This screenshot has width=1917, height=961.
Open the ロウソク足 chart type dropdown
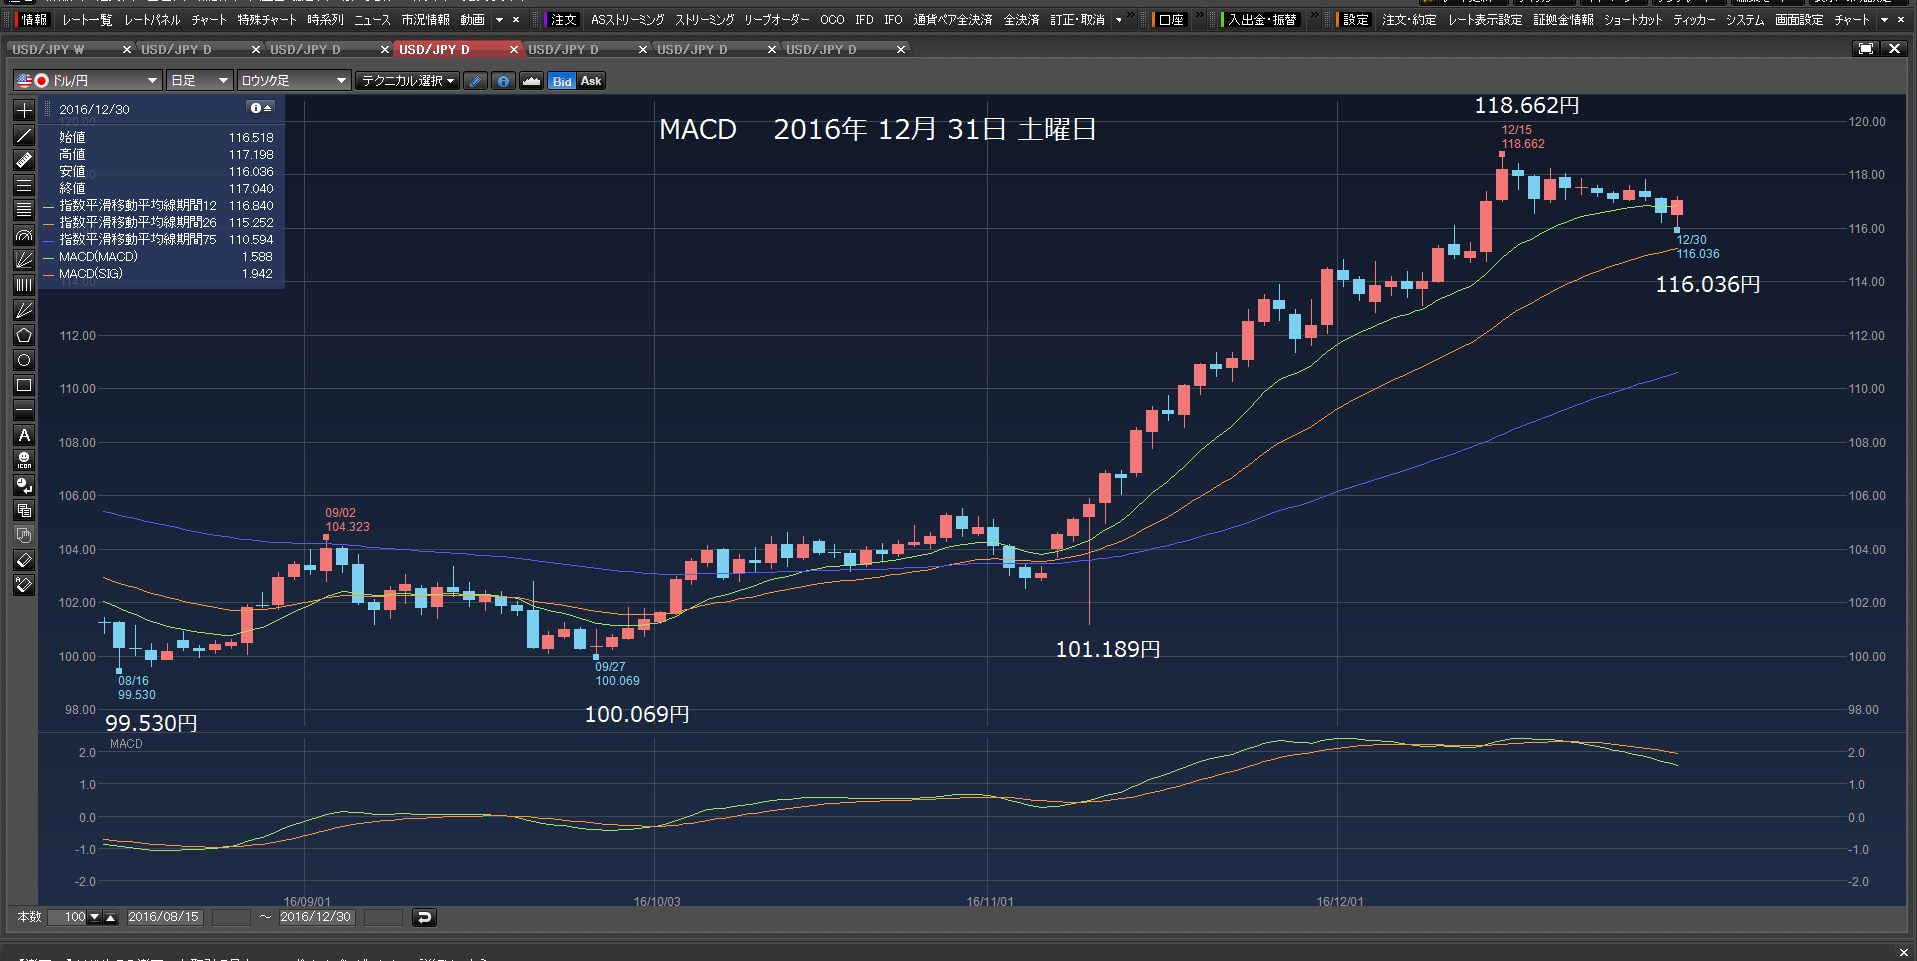pyautogui.click(x=293, y=81)
